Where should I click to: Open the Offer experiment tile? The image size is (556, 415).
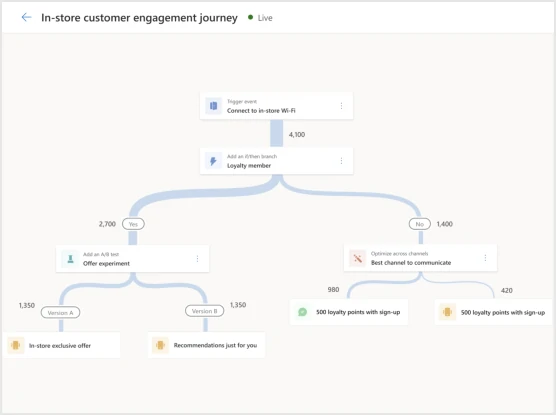click(133, 259)
